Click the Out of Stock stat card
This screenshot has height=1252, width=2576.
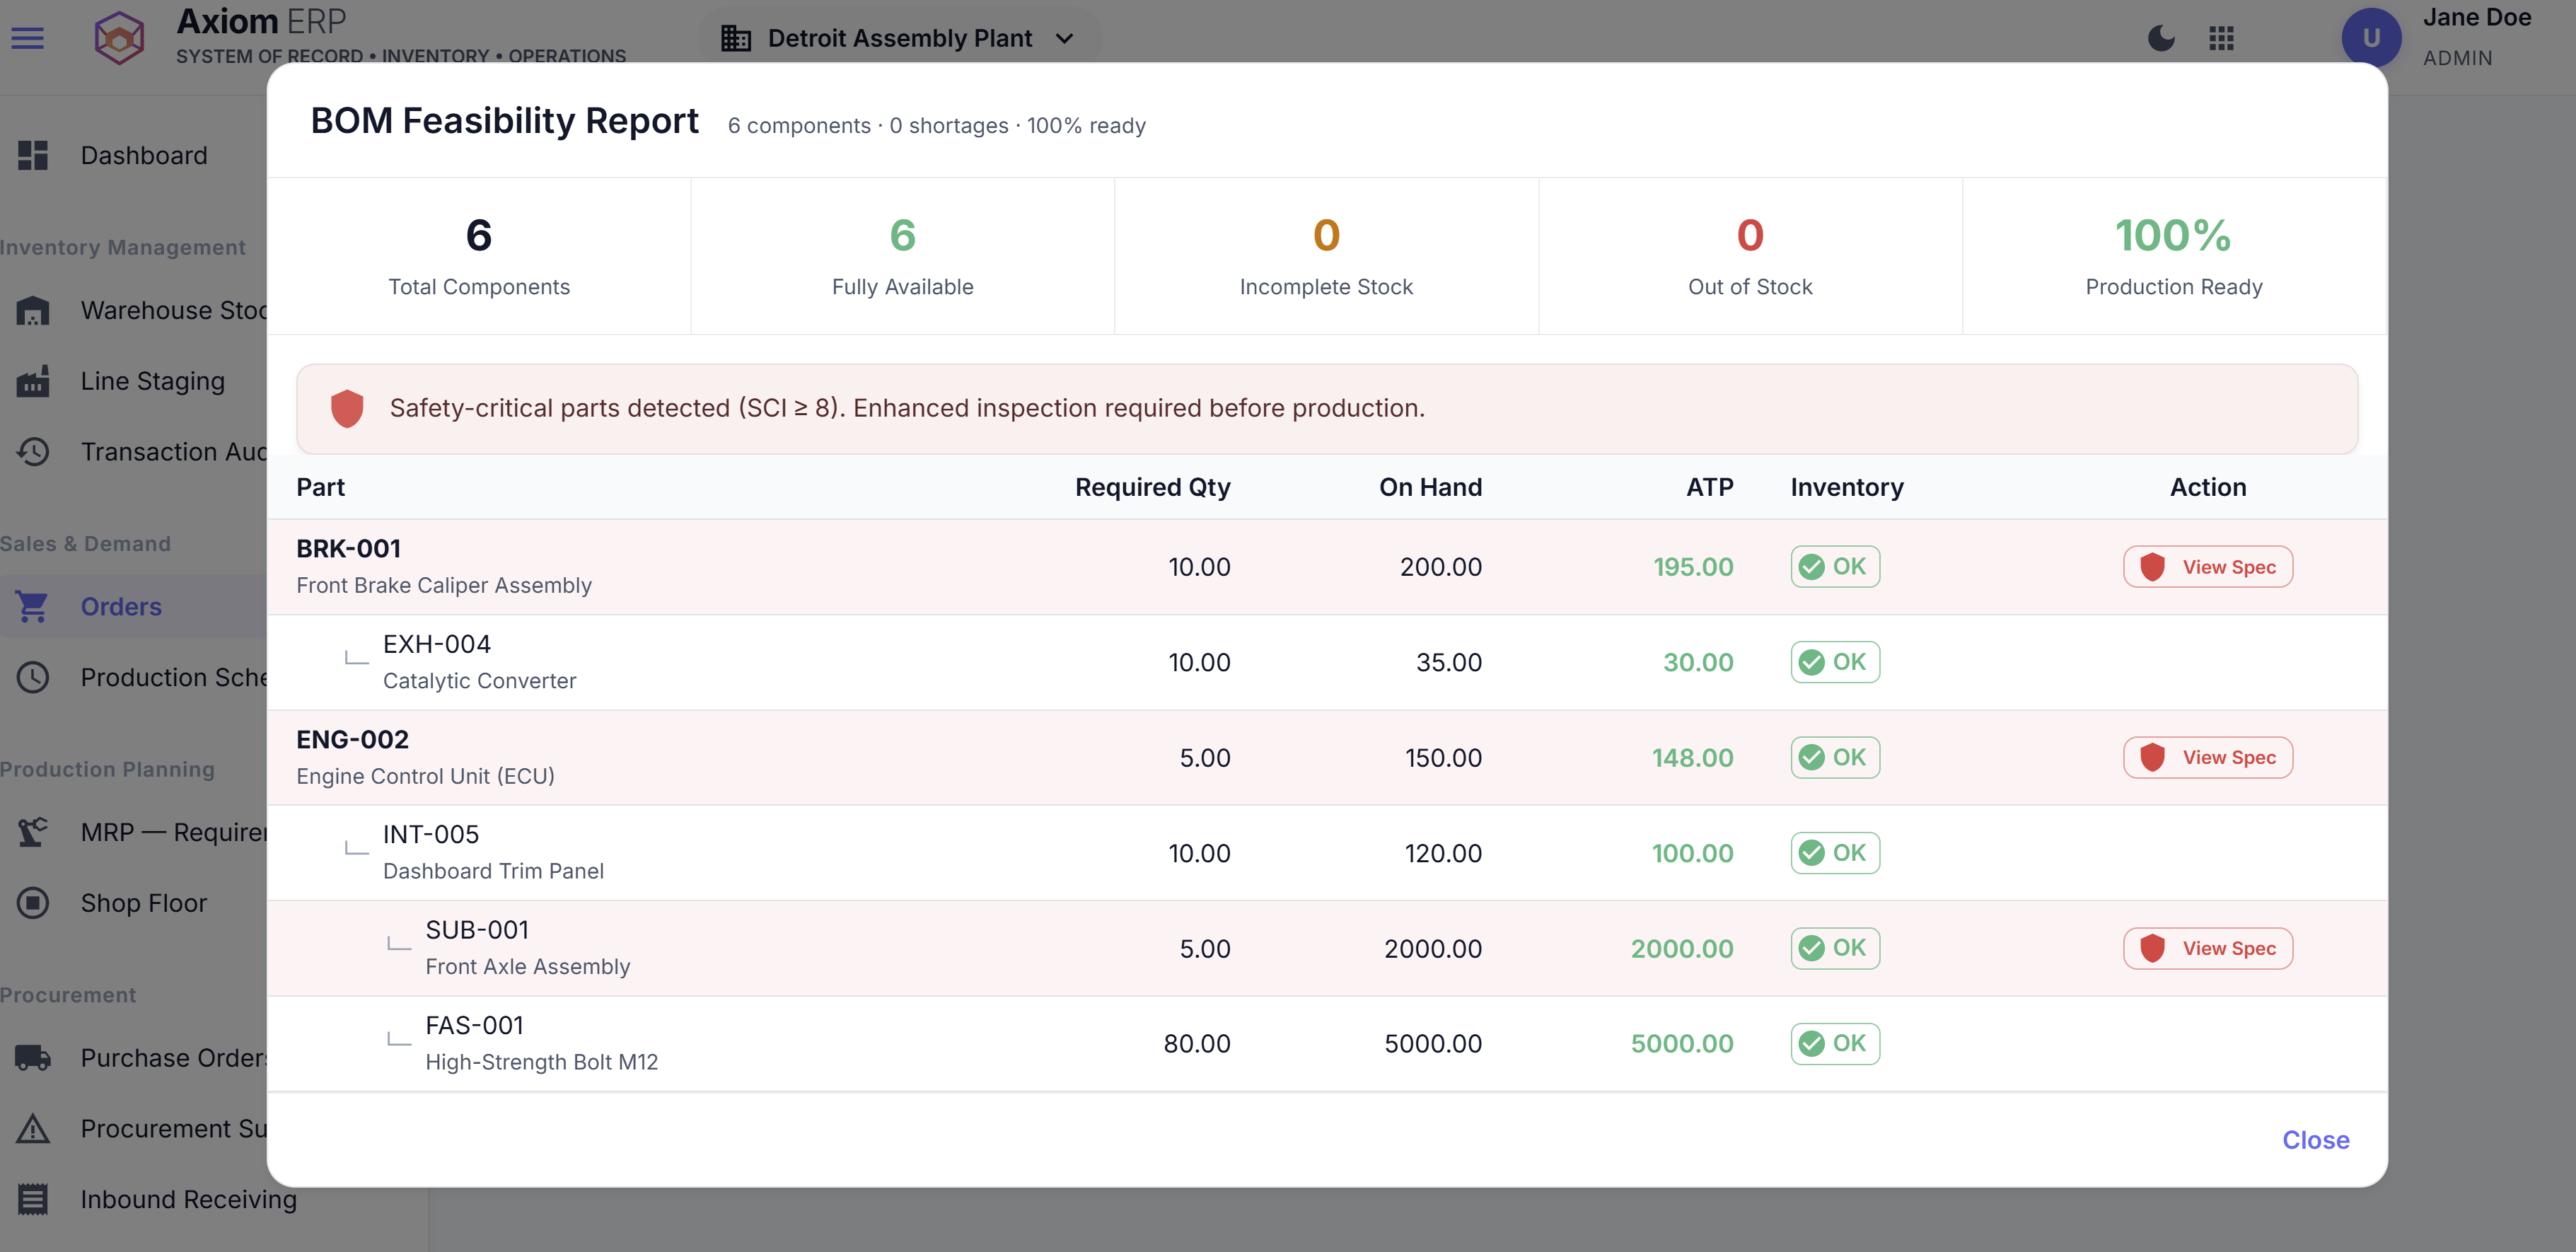point(1750,256)
